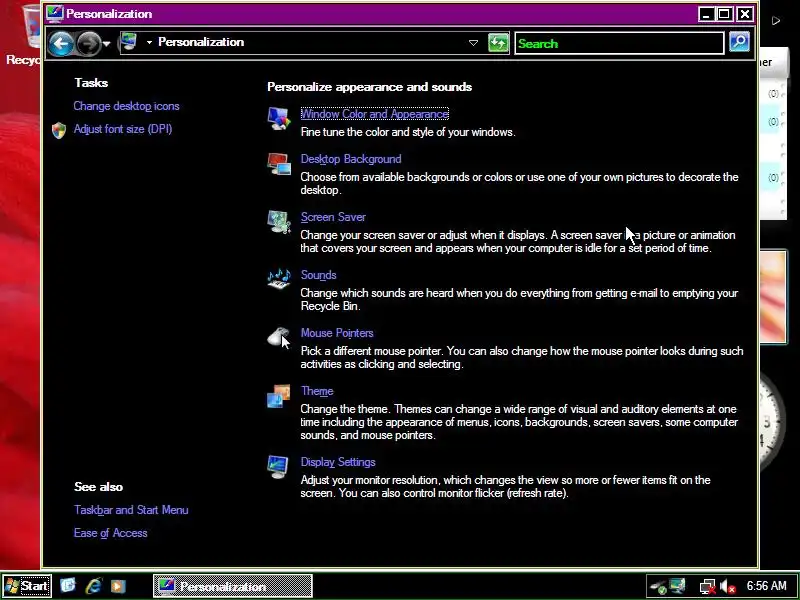Click the green Refresh button

(498, 43)
